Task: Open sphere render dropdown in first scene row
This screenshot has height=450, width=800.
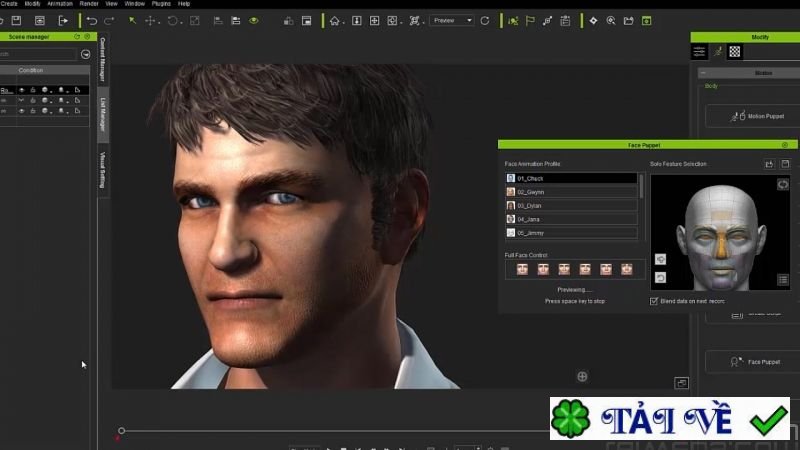Action: (46, 90)
